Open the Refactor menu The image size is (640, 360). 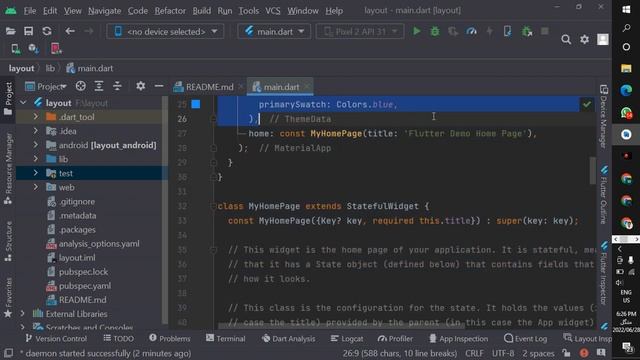tap(170, 11)
